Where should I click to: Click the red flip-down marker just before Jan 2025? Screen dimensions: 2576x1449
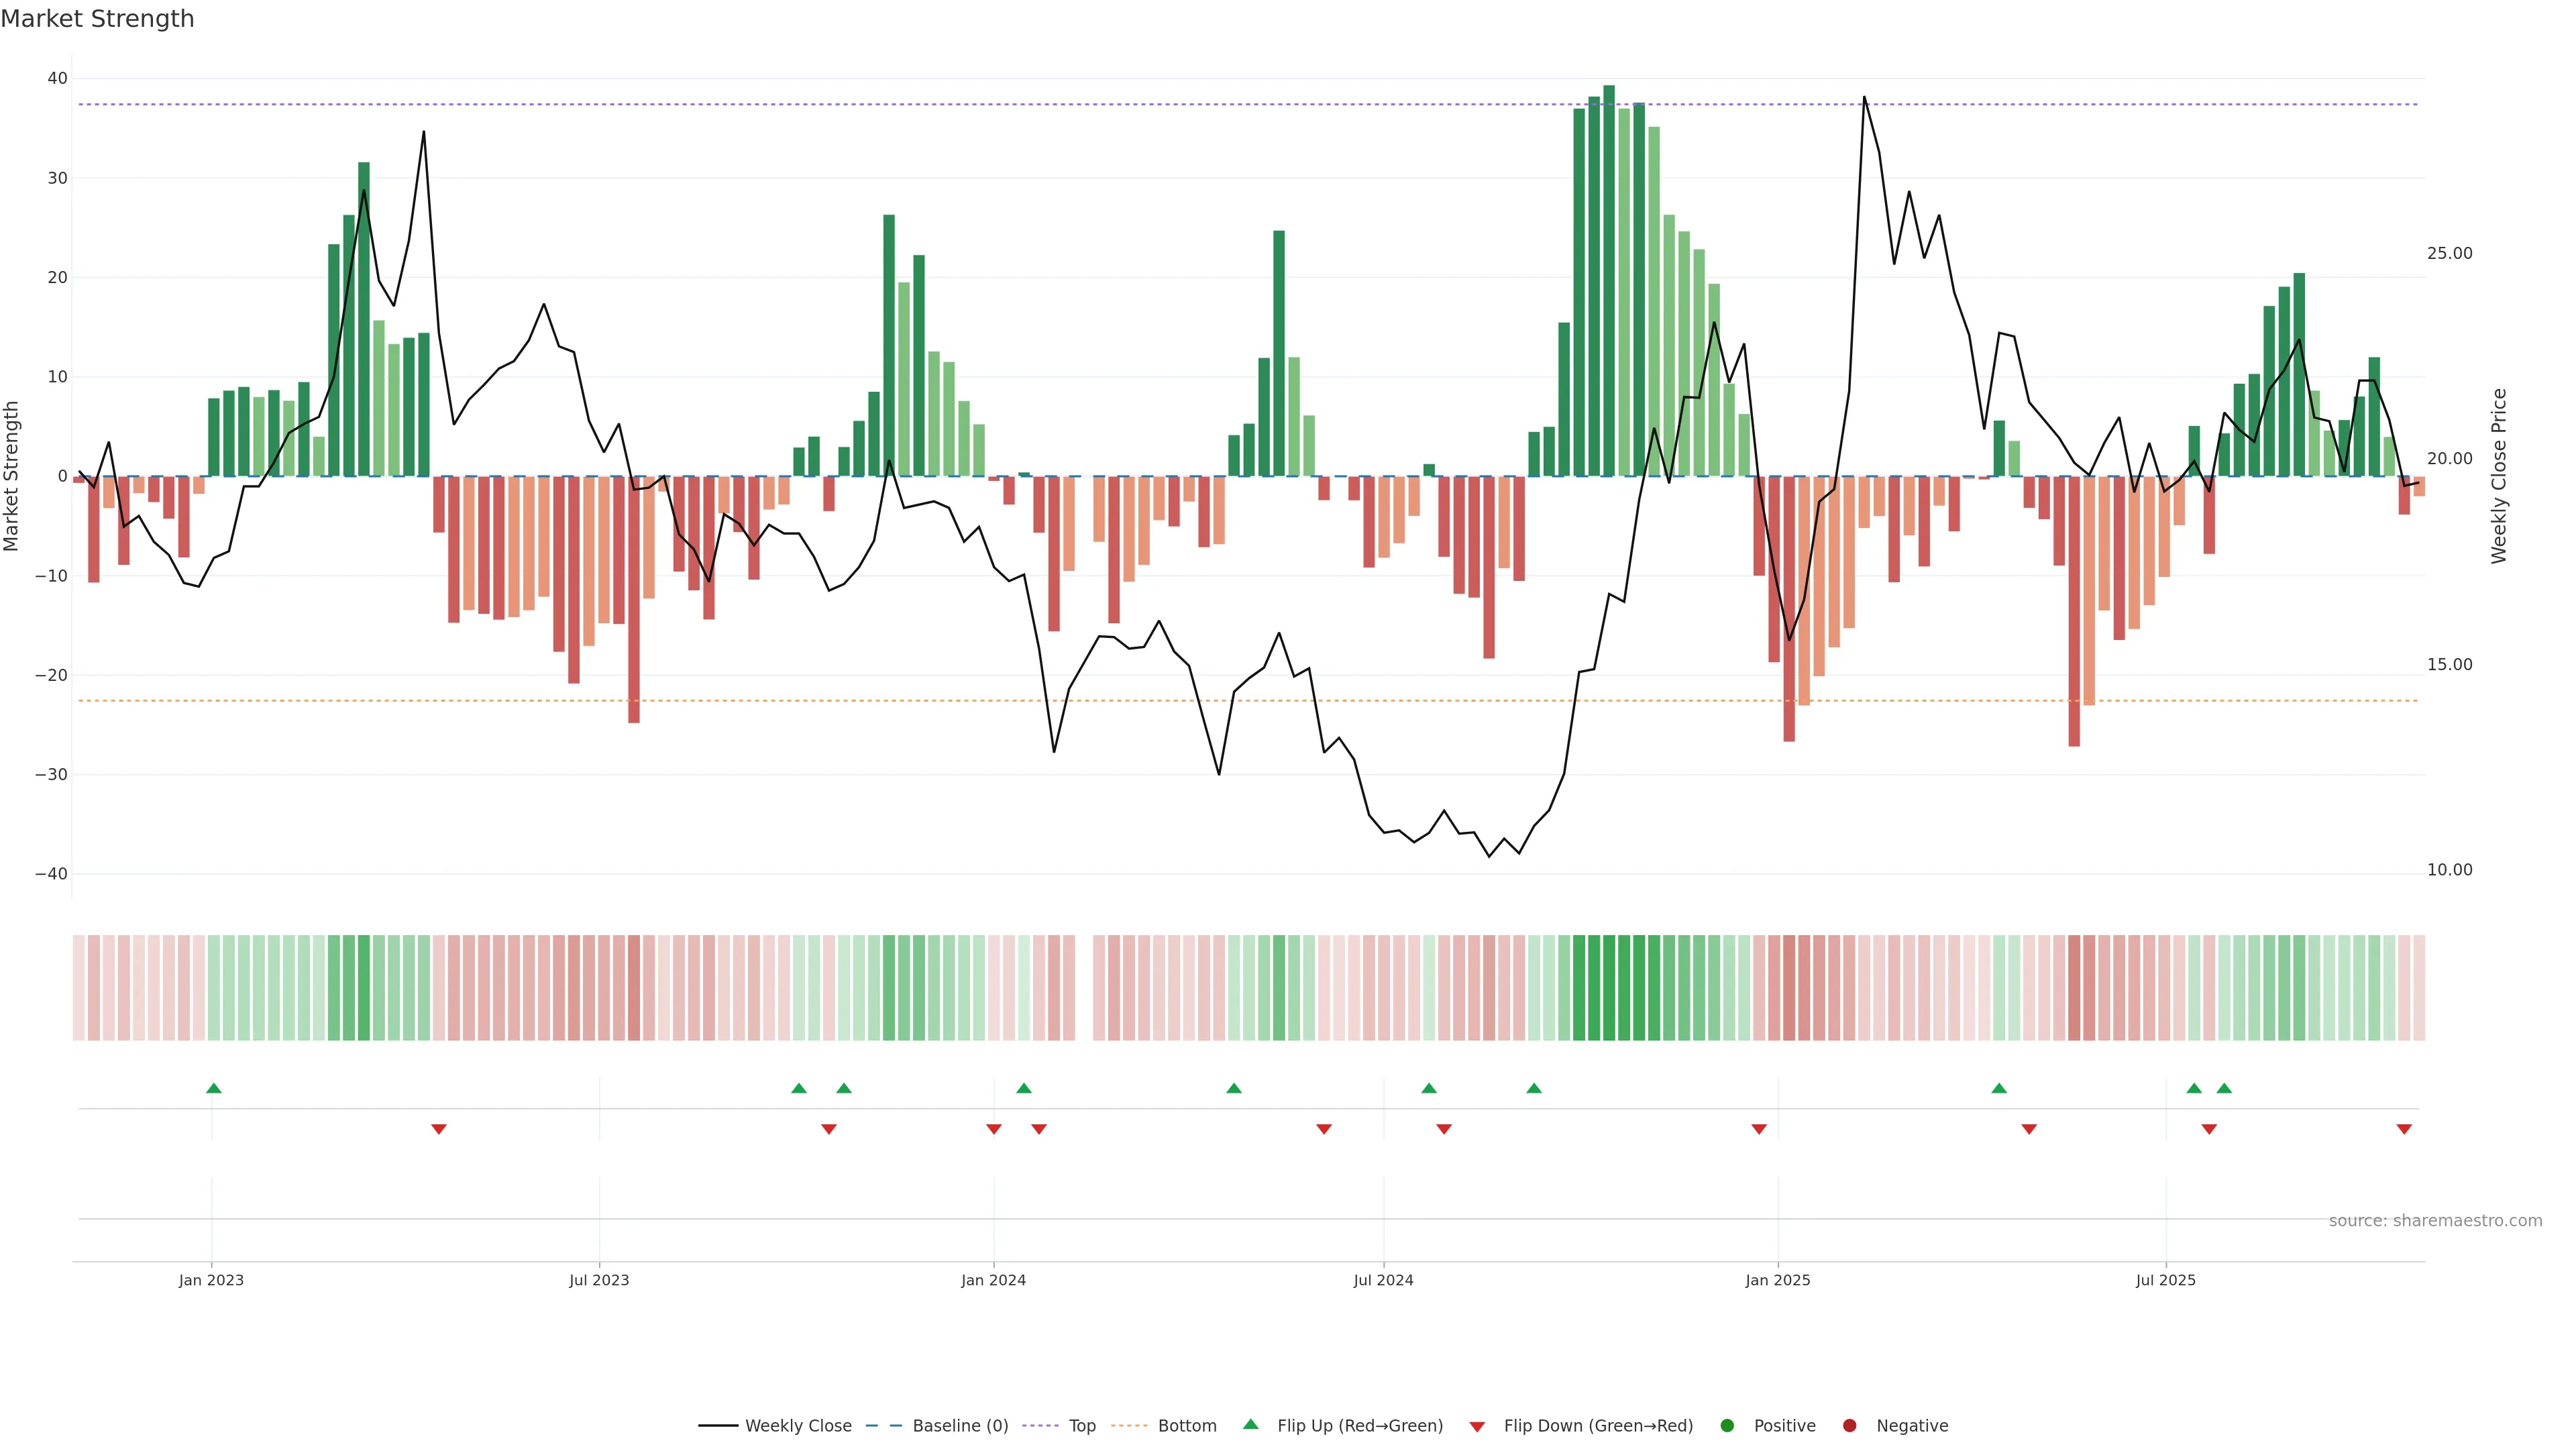coord(1759,1129)
